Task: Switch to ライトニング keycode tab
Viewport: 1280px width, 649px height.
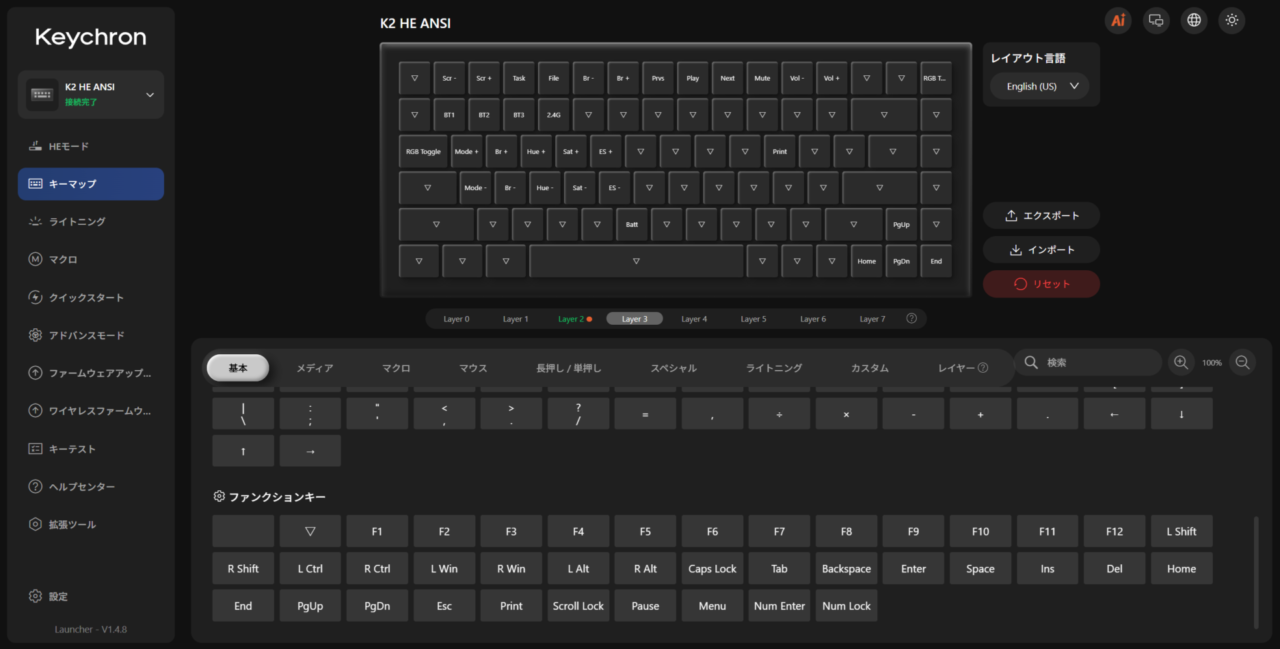Action: click(x=774, y=368)
